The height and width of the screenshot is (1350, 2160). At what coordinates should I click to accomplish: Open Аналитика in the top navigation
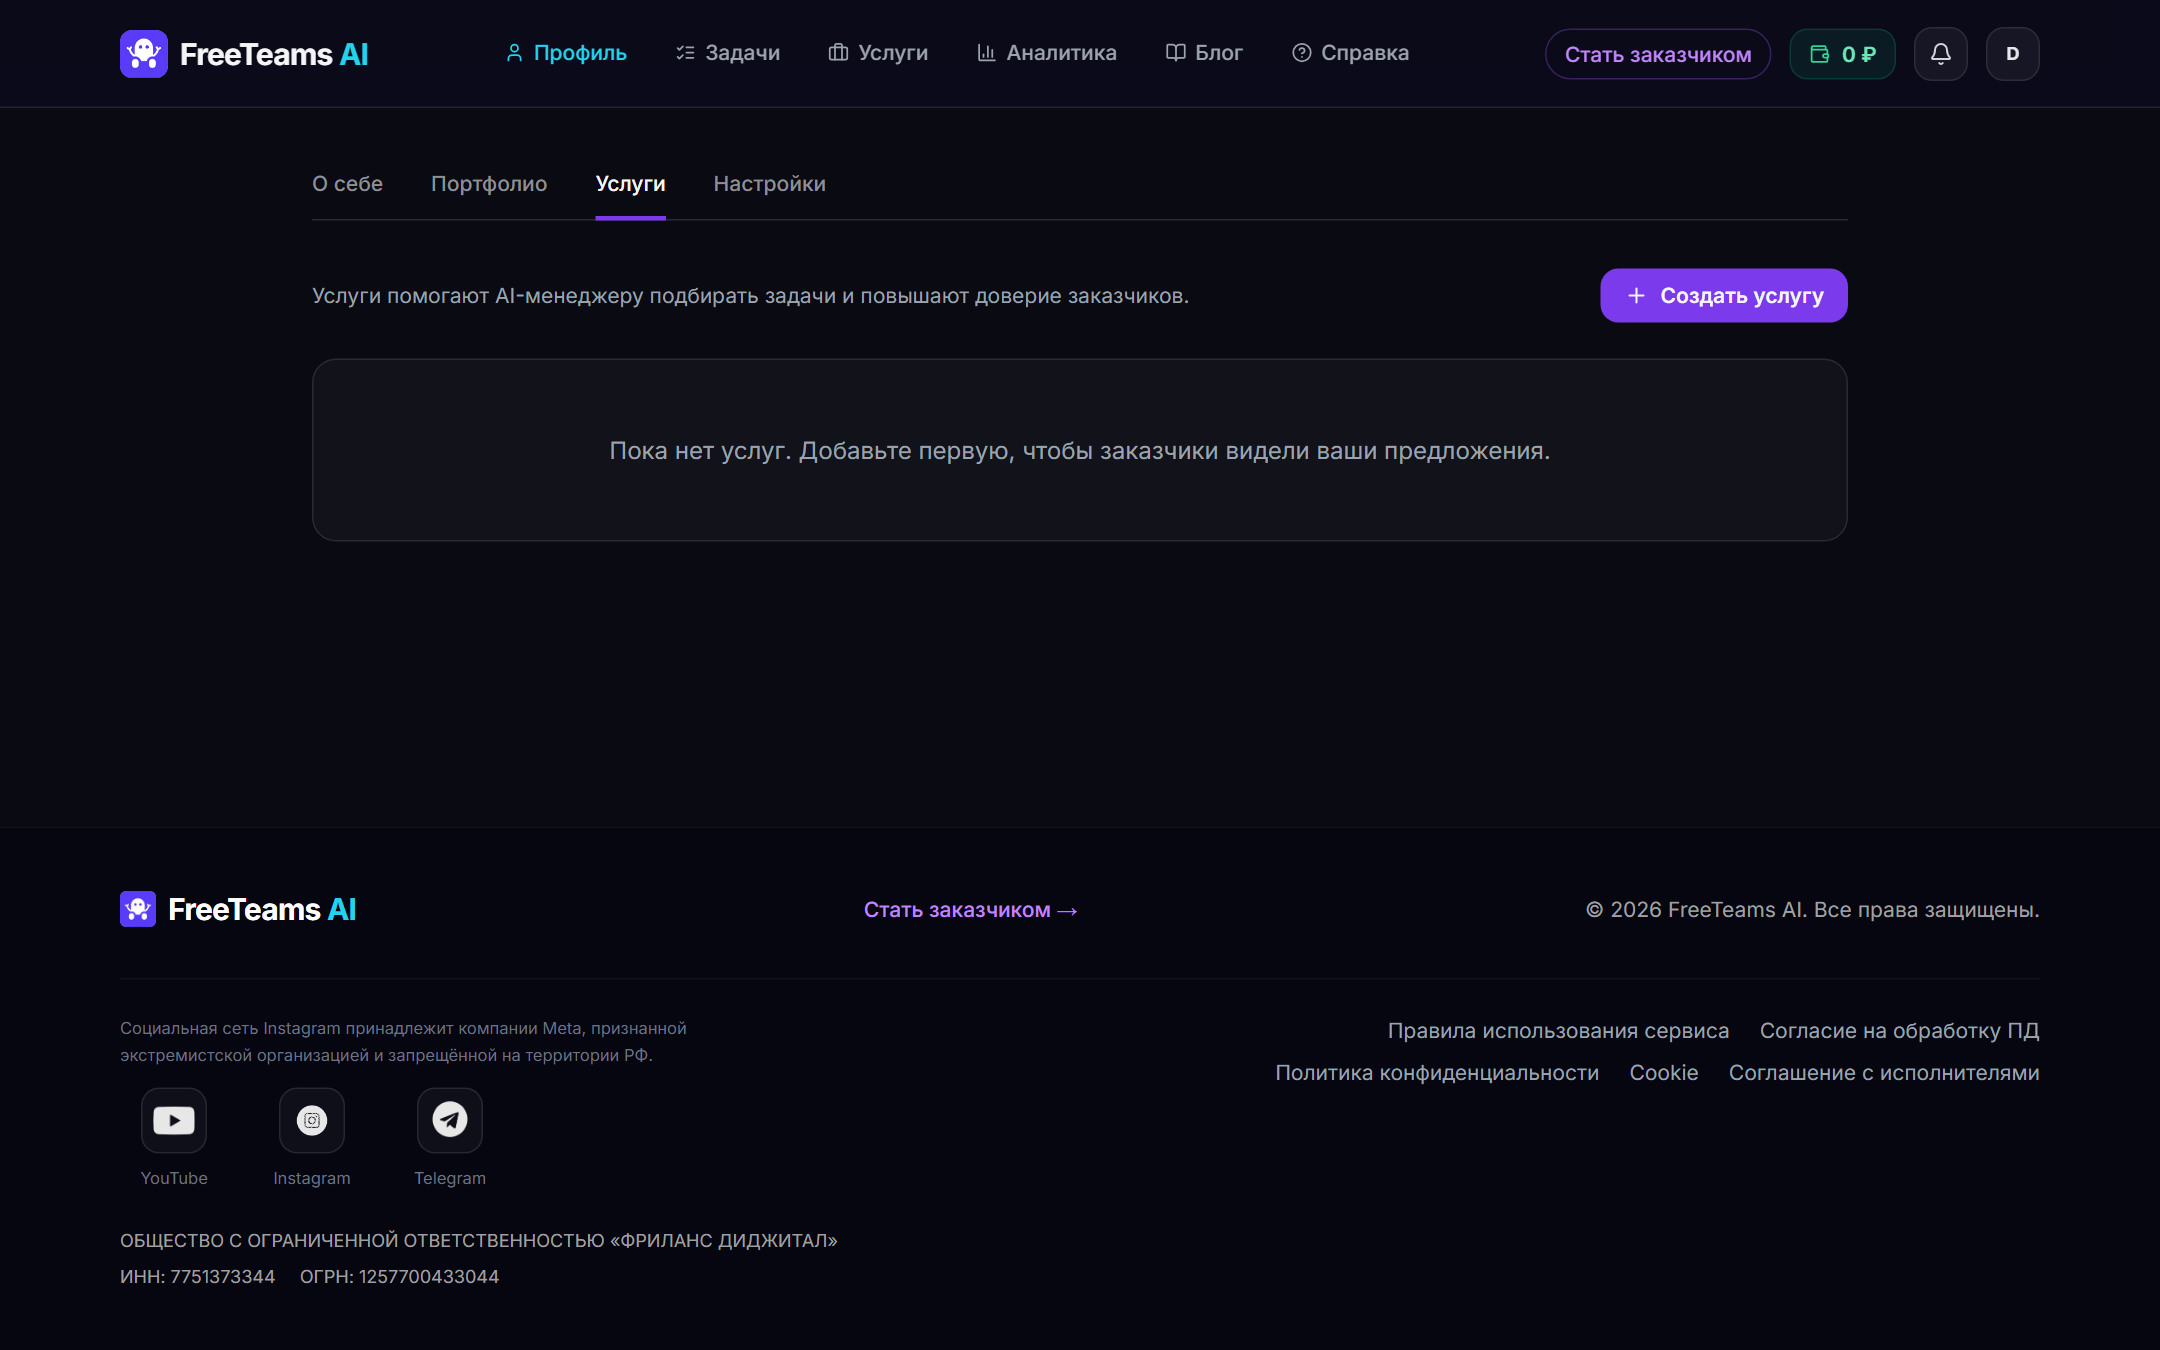(1047, 53)
